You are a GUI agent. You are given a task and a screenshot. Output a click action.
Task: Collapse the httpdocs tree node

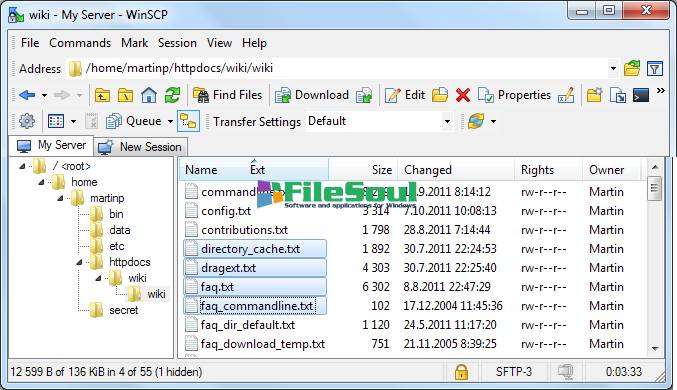coord(79,262)
